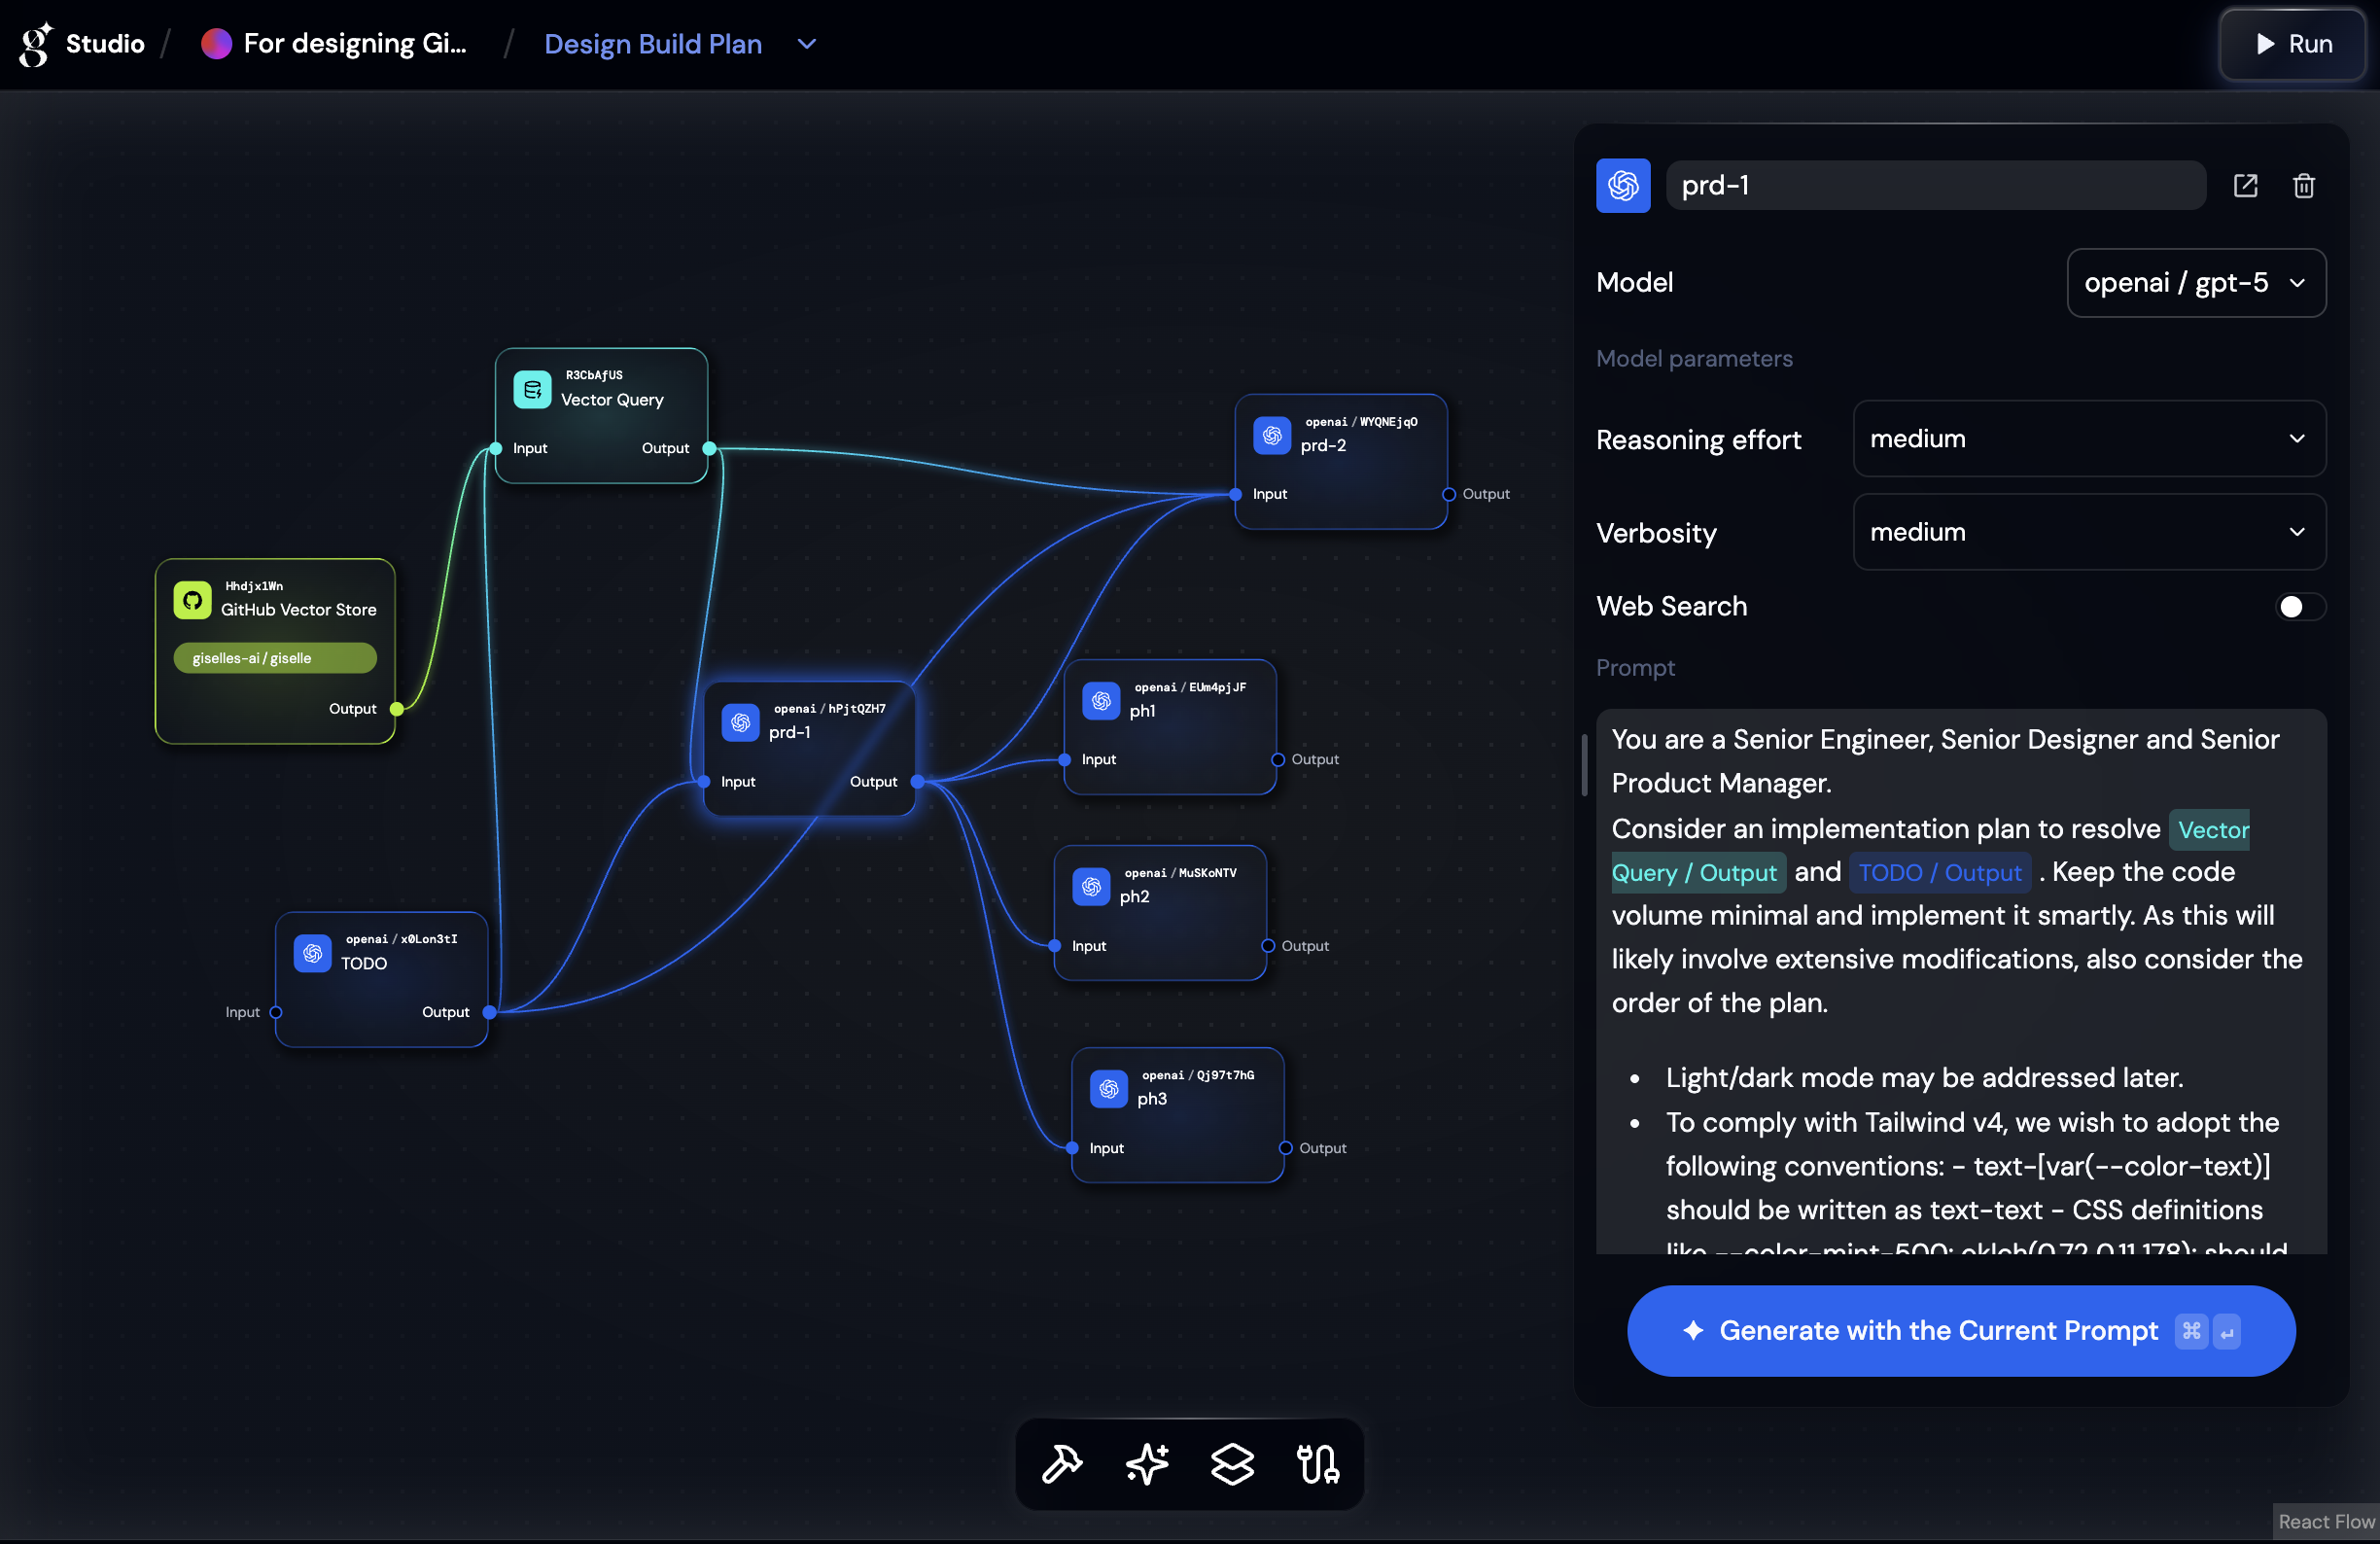Image resolution: width=2380 pixels, height=1544 pixels.
Task: Enable the Web Search toggle
Action: (2297, 606)
